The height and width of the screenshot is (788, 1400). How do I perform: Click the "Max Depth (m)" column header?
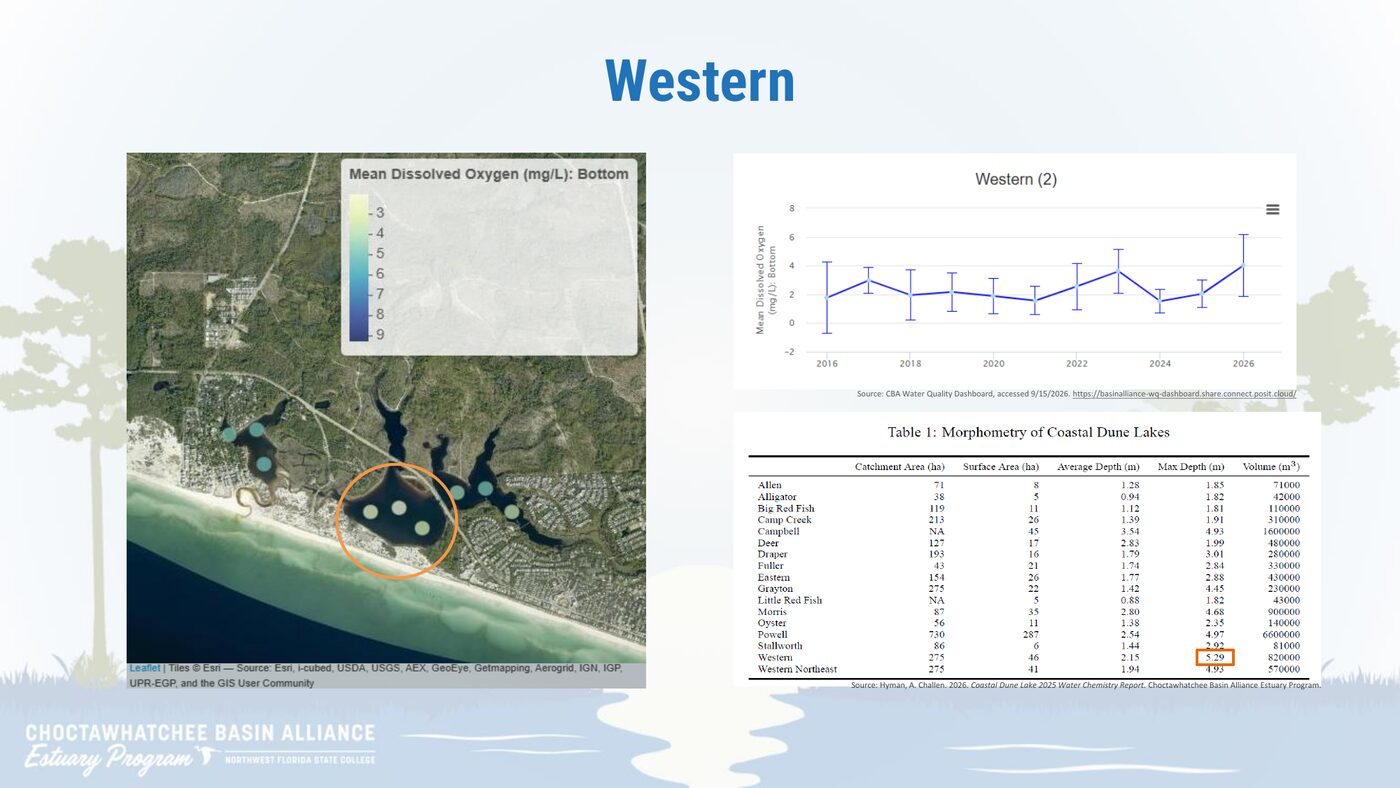pyautogui.click(x=1191, y=467)
